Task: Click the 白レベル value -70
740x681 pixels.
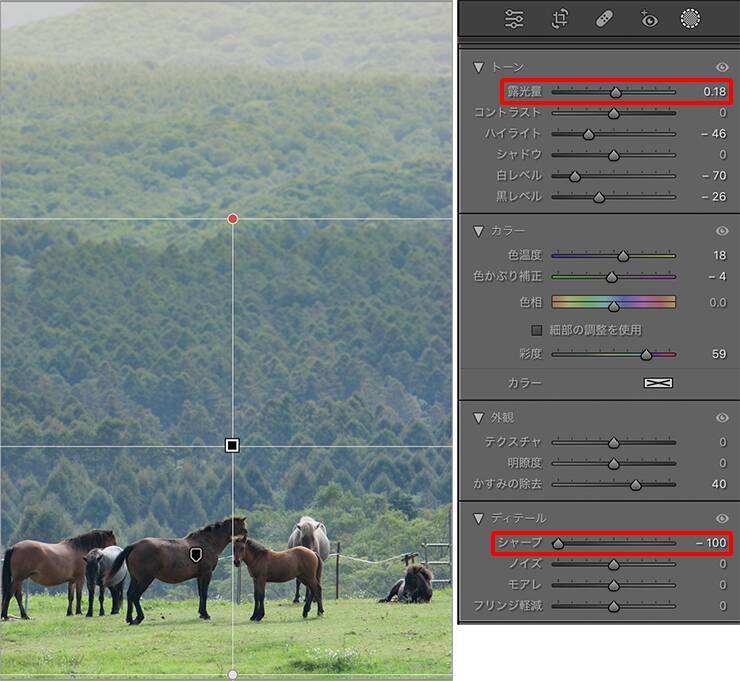Action: click(x=714, y=176)
